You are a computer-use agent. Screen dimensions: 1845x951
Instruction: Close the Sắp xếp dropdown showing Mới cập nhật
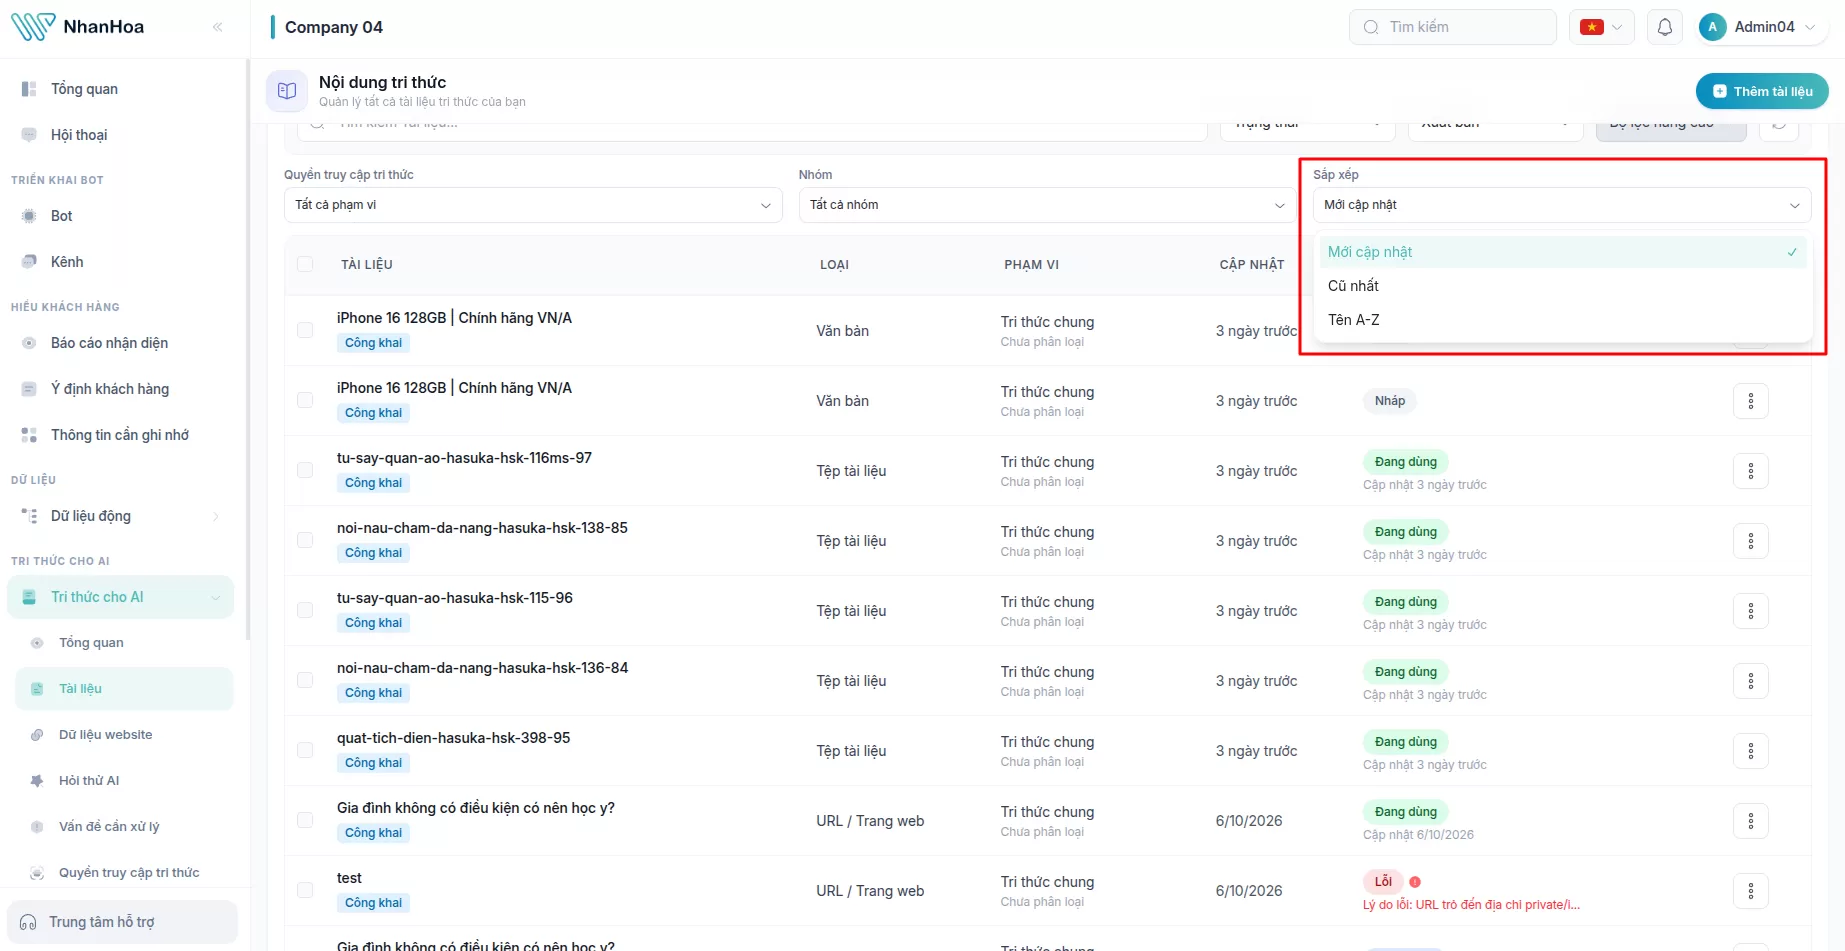[x=1562, y=205]
